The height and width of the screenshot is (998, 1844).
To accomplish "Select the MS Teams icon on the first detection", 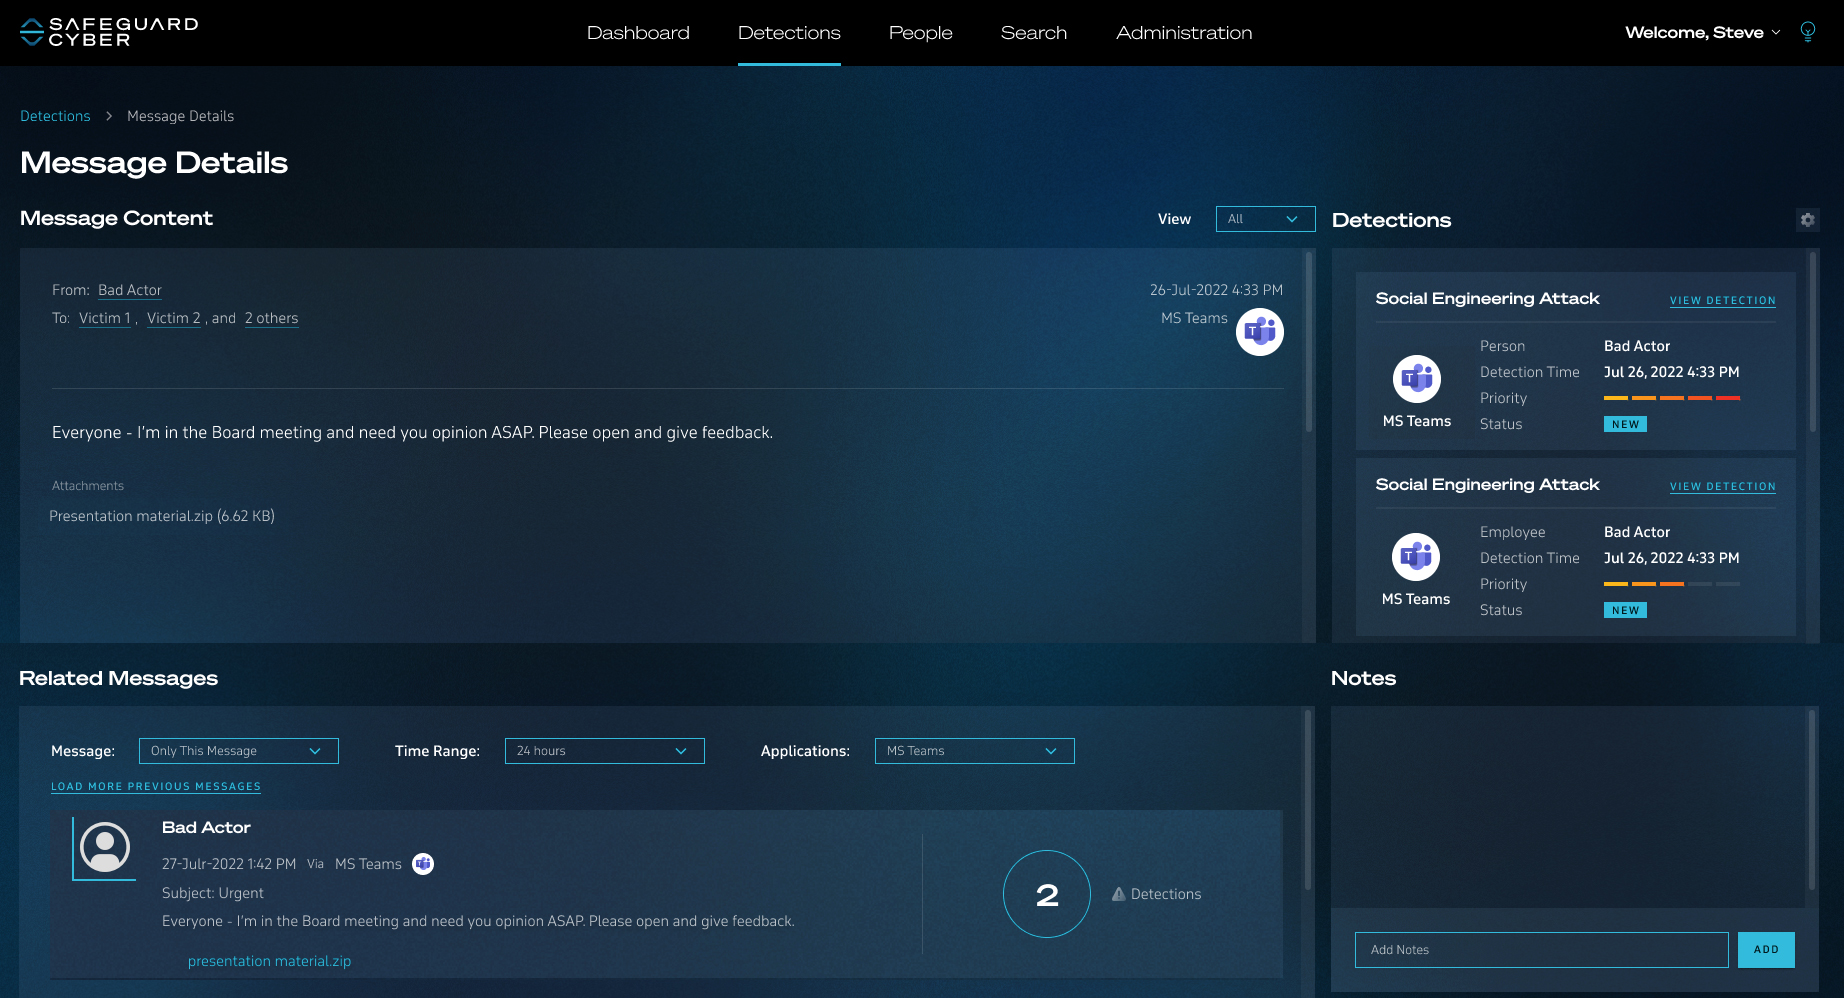I will click(x=1416, y=380).
